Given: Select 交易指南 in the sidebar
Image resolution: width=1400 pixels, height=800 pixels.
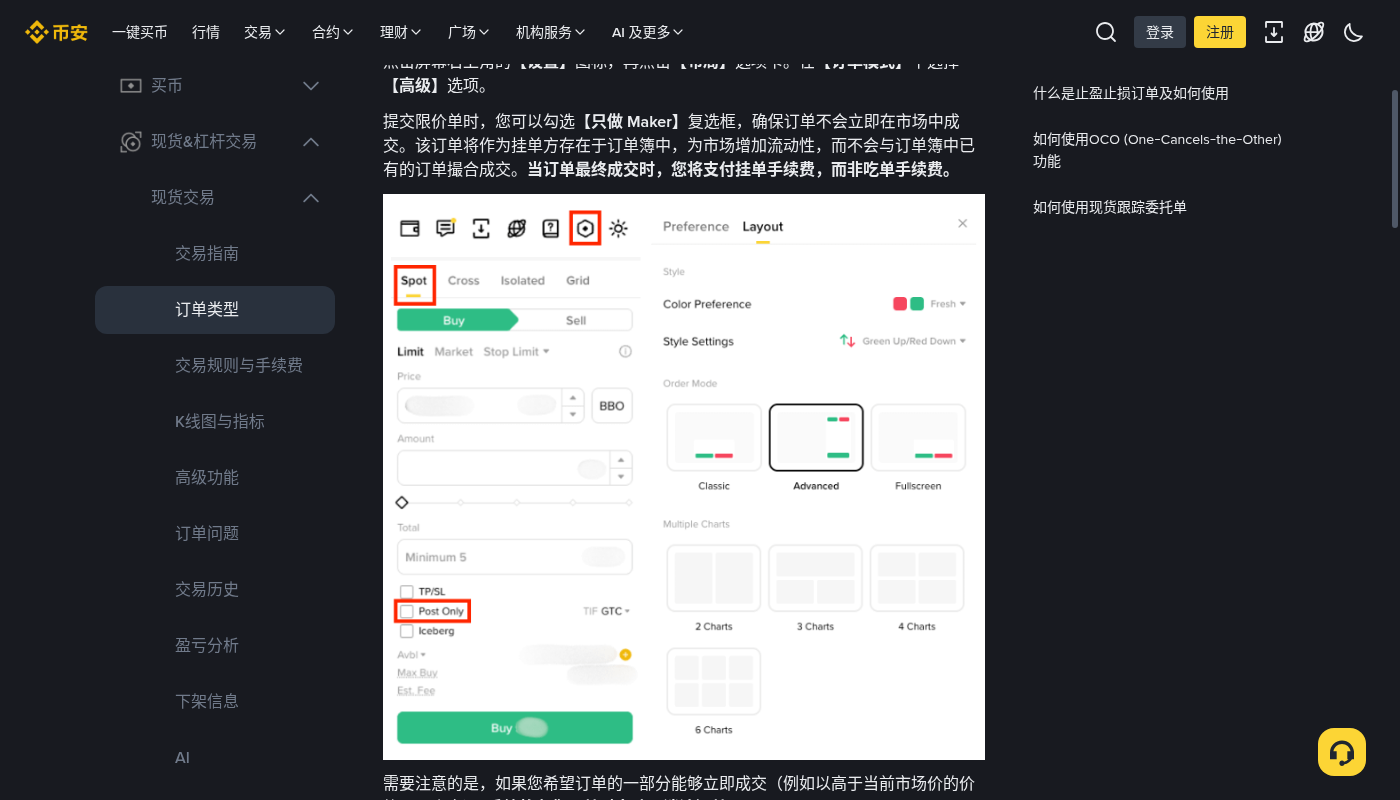Looking at the screenshot, I should 215,254.
